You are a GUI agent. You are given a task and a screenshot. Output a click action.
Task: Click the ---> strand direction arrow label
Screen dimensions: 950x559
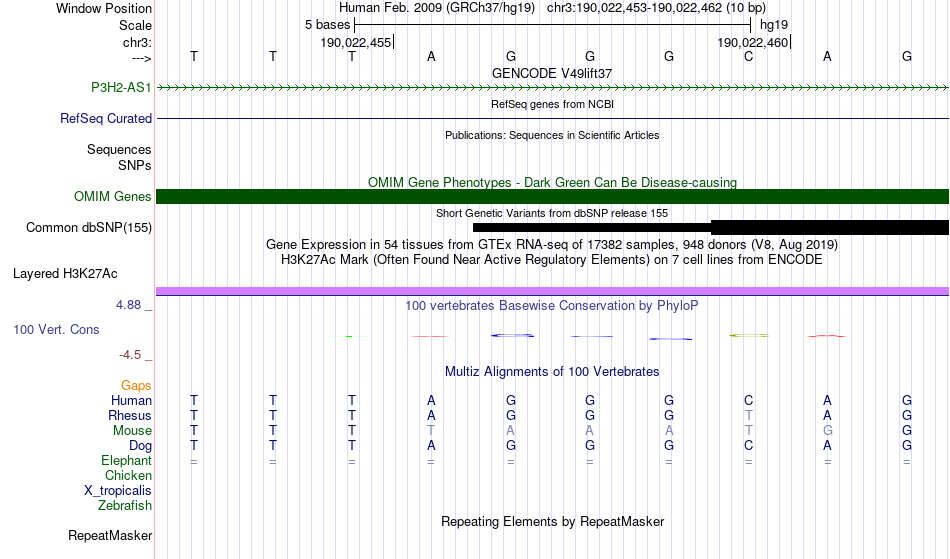pyautogui.click(x=141, y=58)
